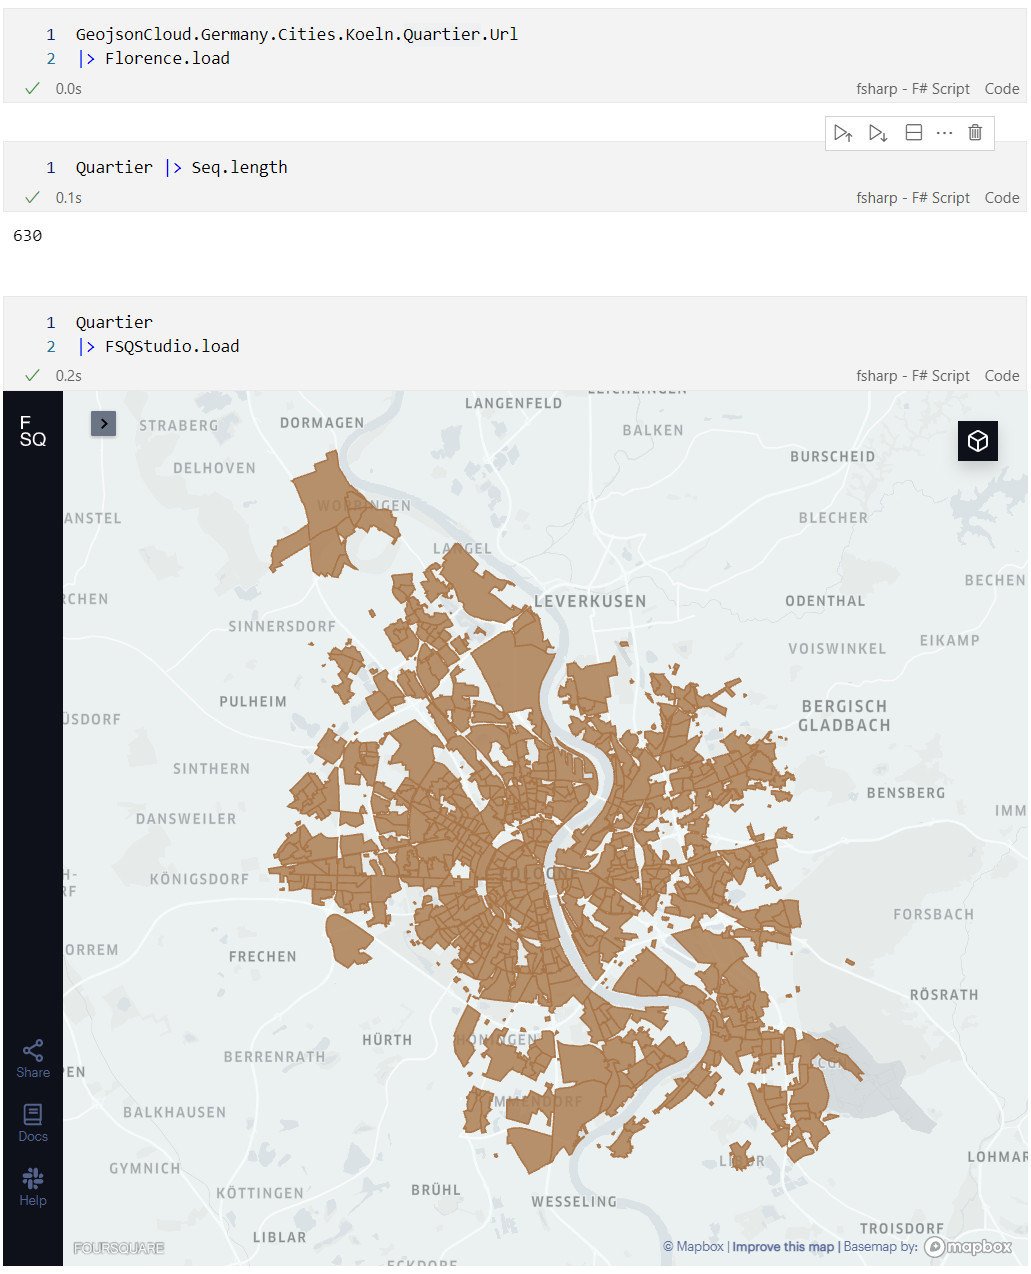
Task: Click the DORMAGEN label on the map
Action: (x=322, y=423)
